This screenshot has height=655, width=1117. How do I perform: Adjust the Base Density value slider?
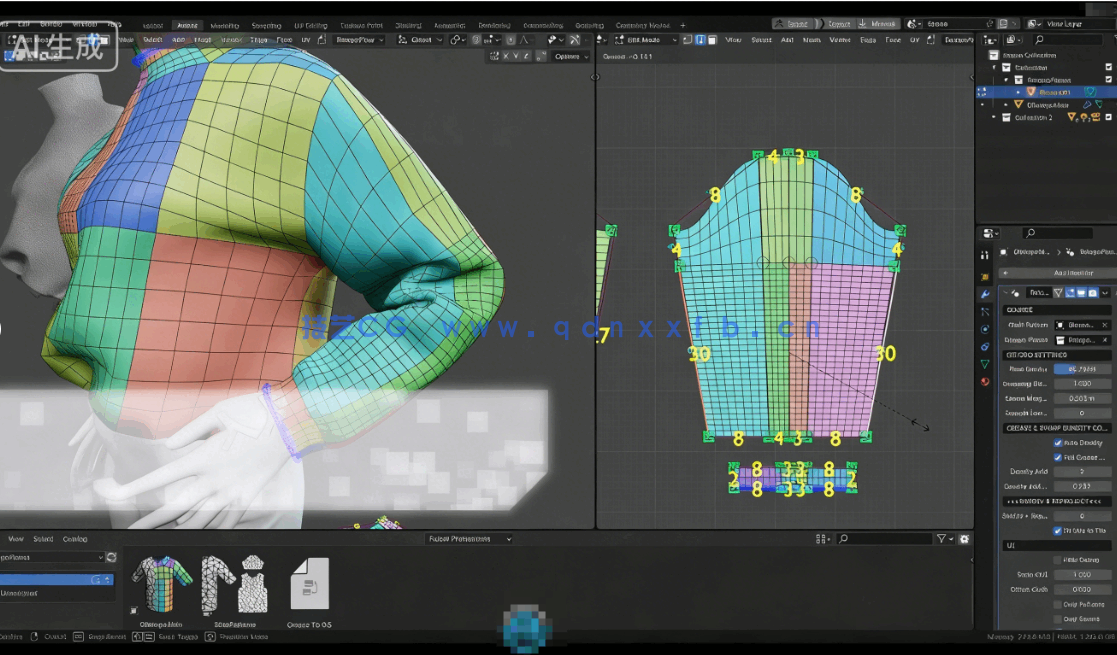(x=1084, y=368)
